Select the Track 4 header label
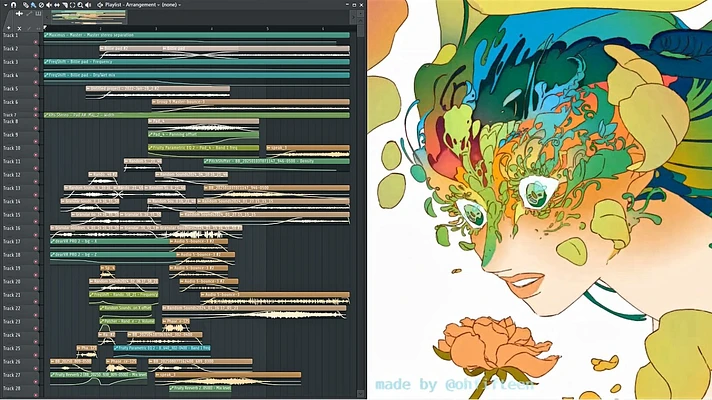 (11, 75)
